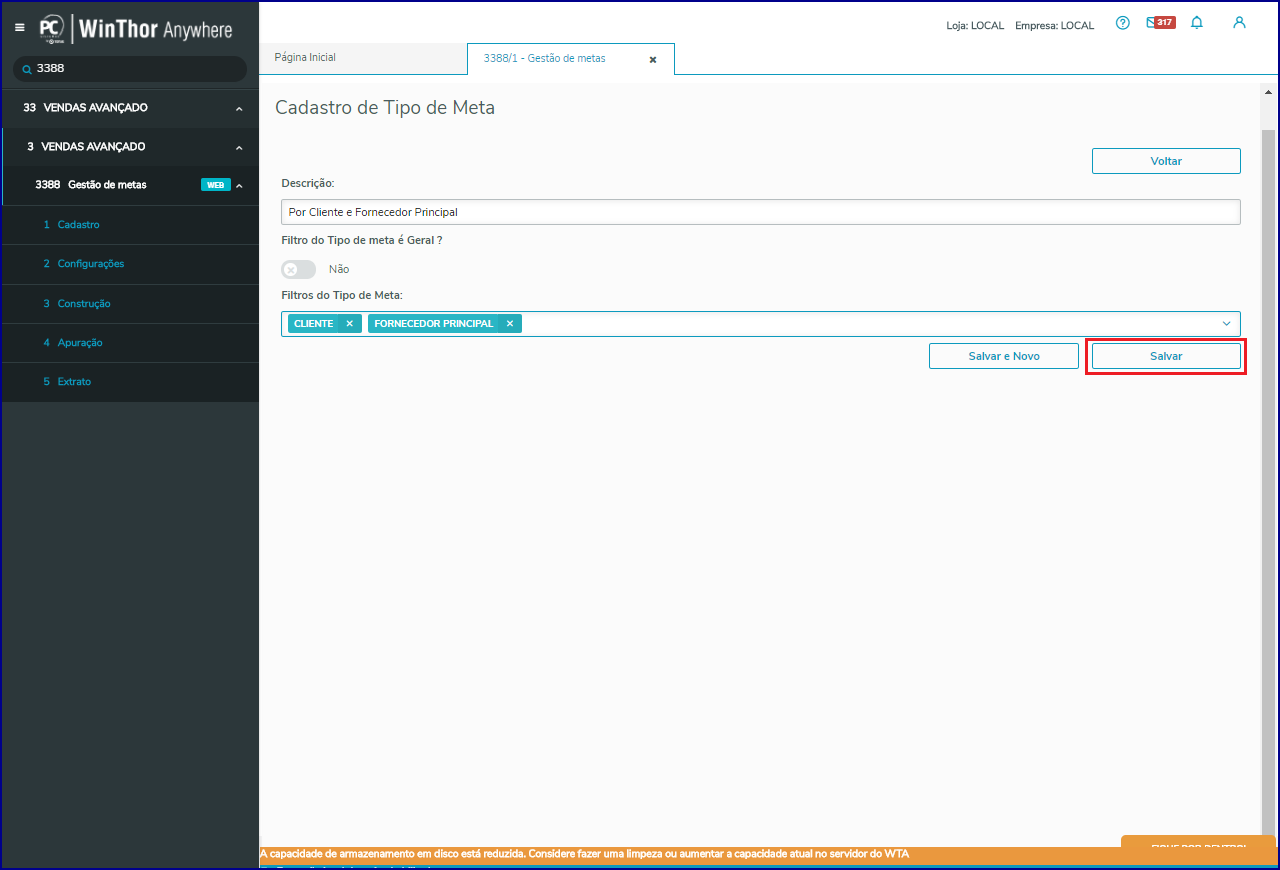Viewport: 1280px width, 870px height.
Task: Remove the FORNECEDOR PRINCIPAL filter tag
Action: click(x=509, y=324)
